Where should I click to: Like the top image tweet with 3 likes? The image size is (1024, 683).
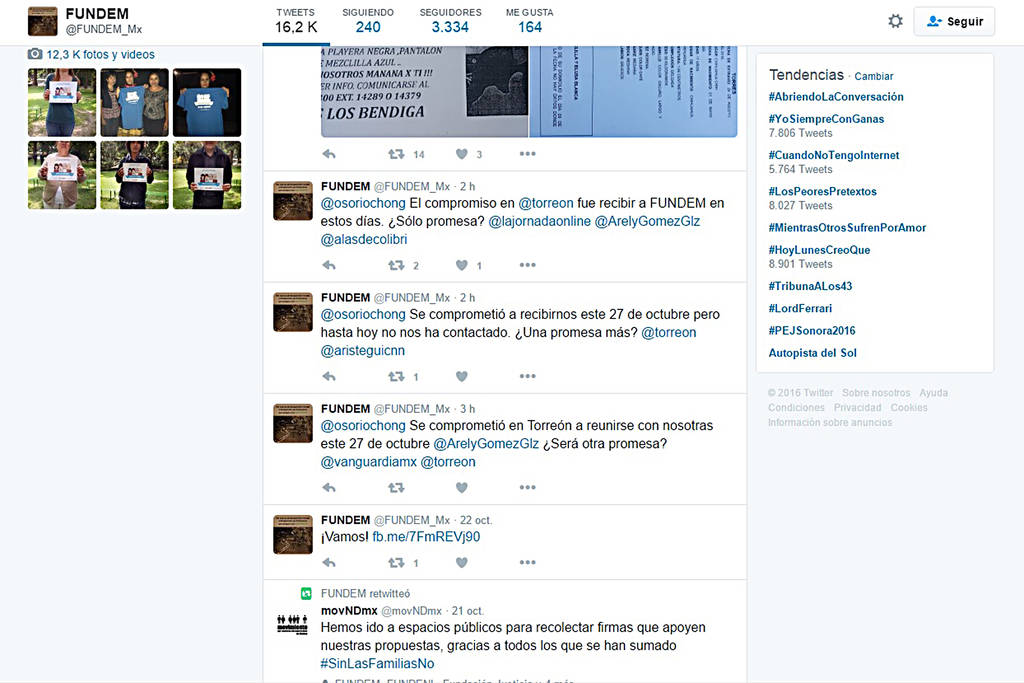(x=461, y=154)
